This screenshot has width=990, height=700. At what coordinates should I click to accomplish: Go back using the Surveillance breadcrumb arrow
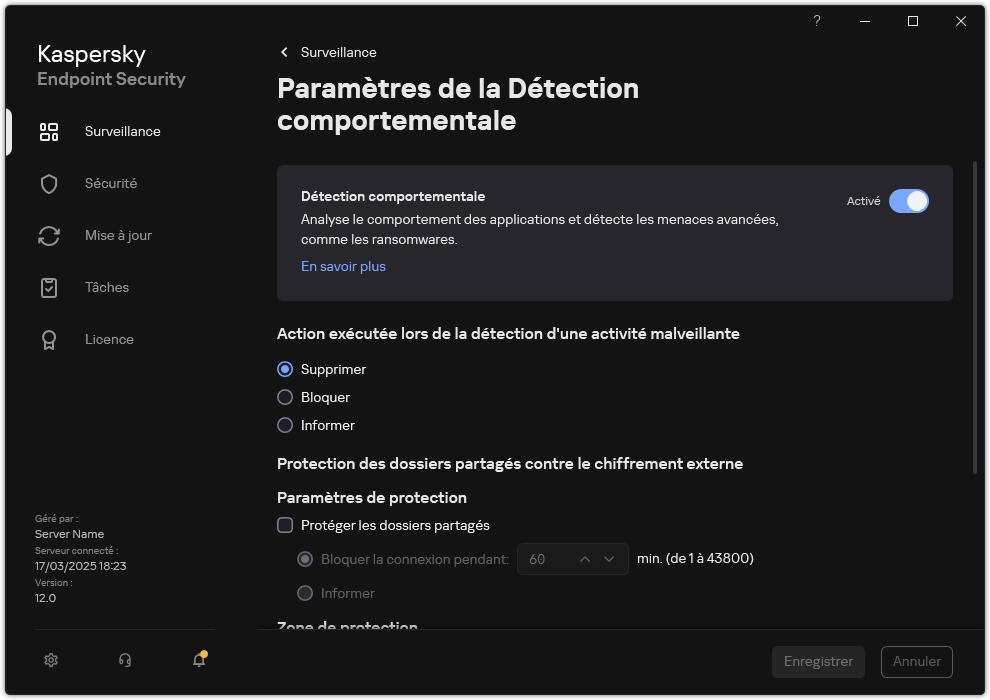point(283,52)
